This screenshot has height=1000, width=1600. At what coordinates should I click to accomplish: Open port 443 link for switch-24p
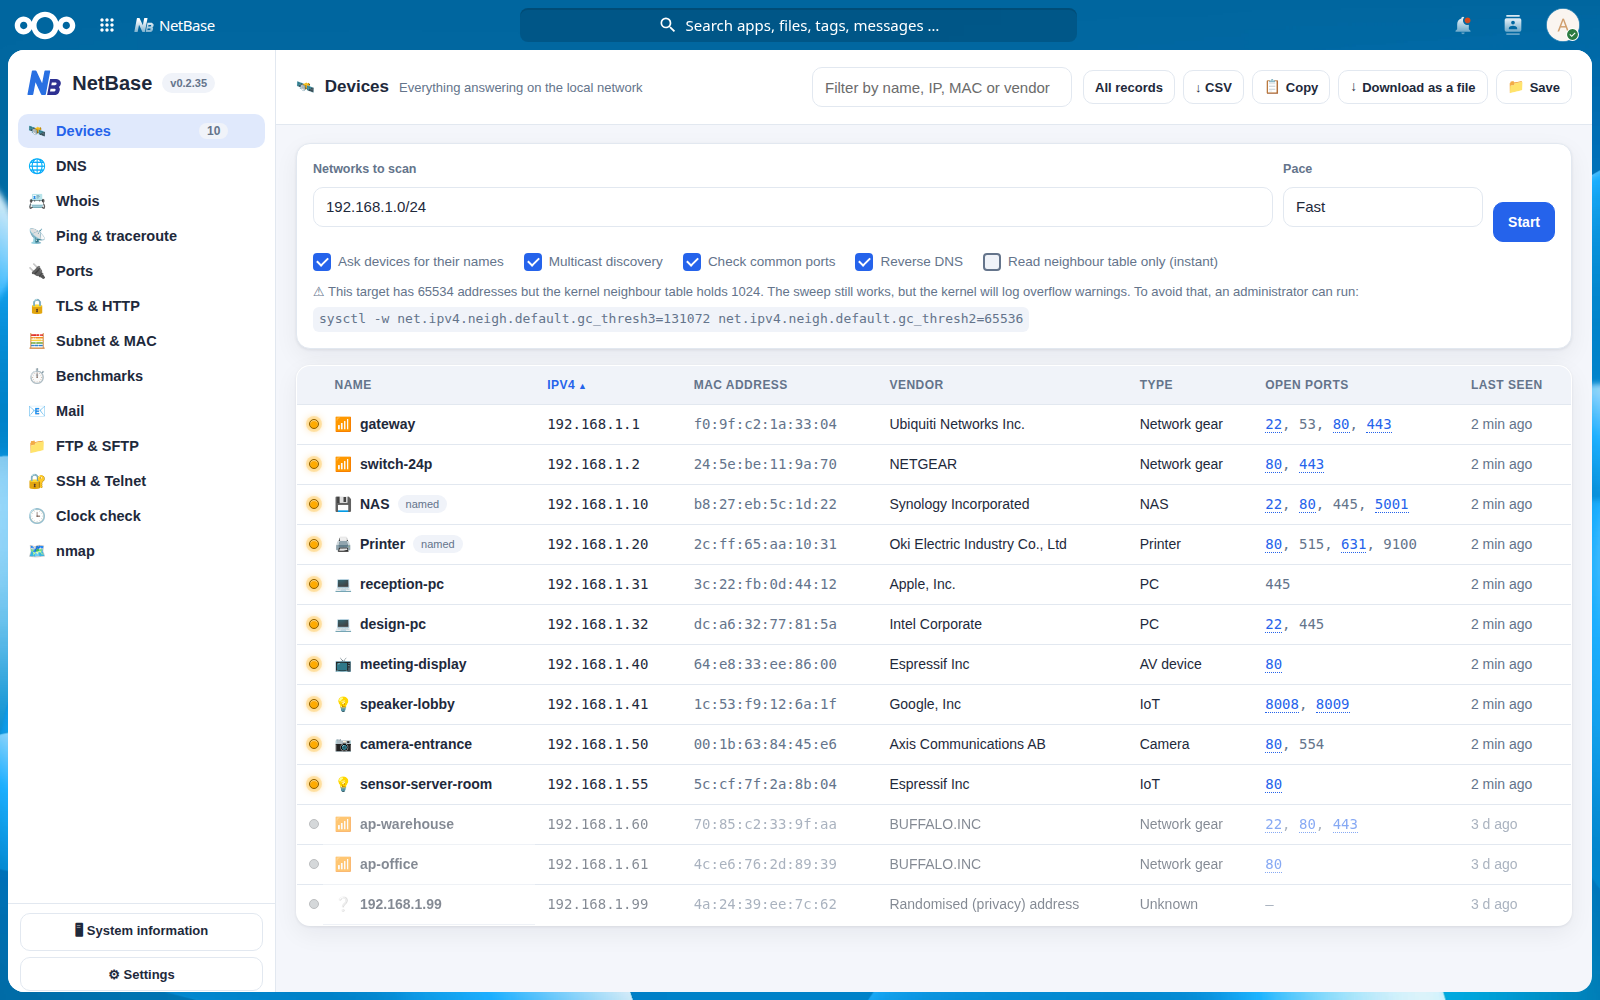[1311, 464]
